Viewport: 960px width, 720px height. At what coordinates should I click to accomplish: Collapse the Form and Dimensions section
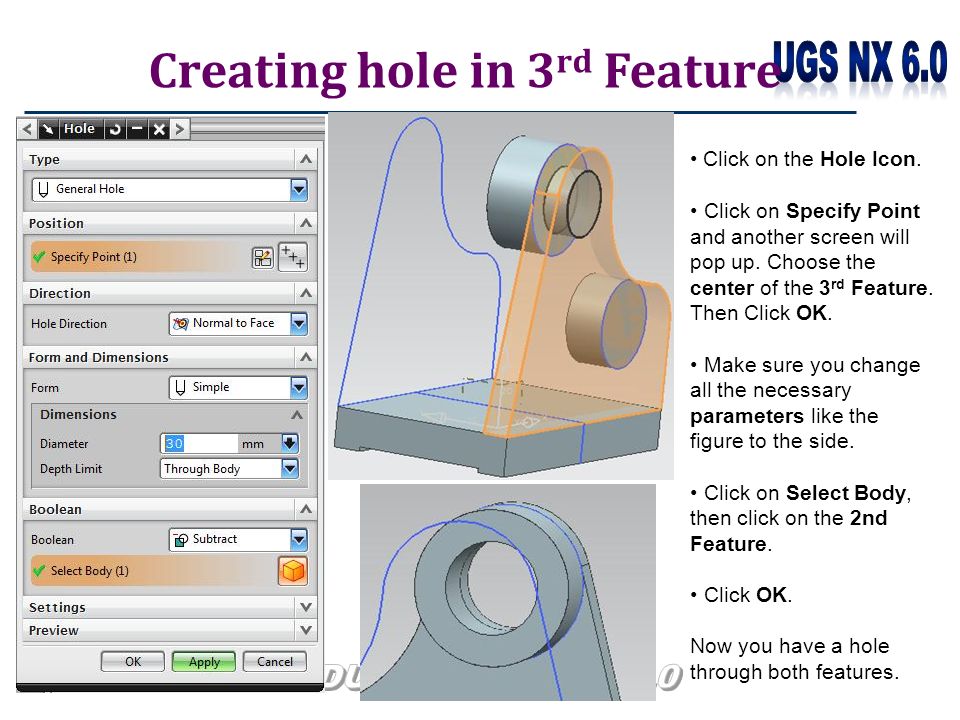coord(306,357)
